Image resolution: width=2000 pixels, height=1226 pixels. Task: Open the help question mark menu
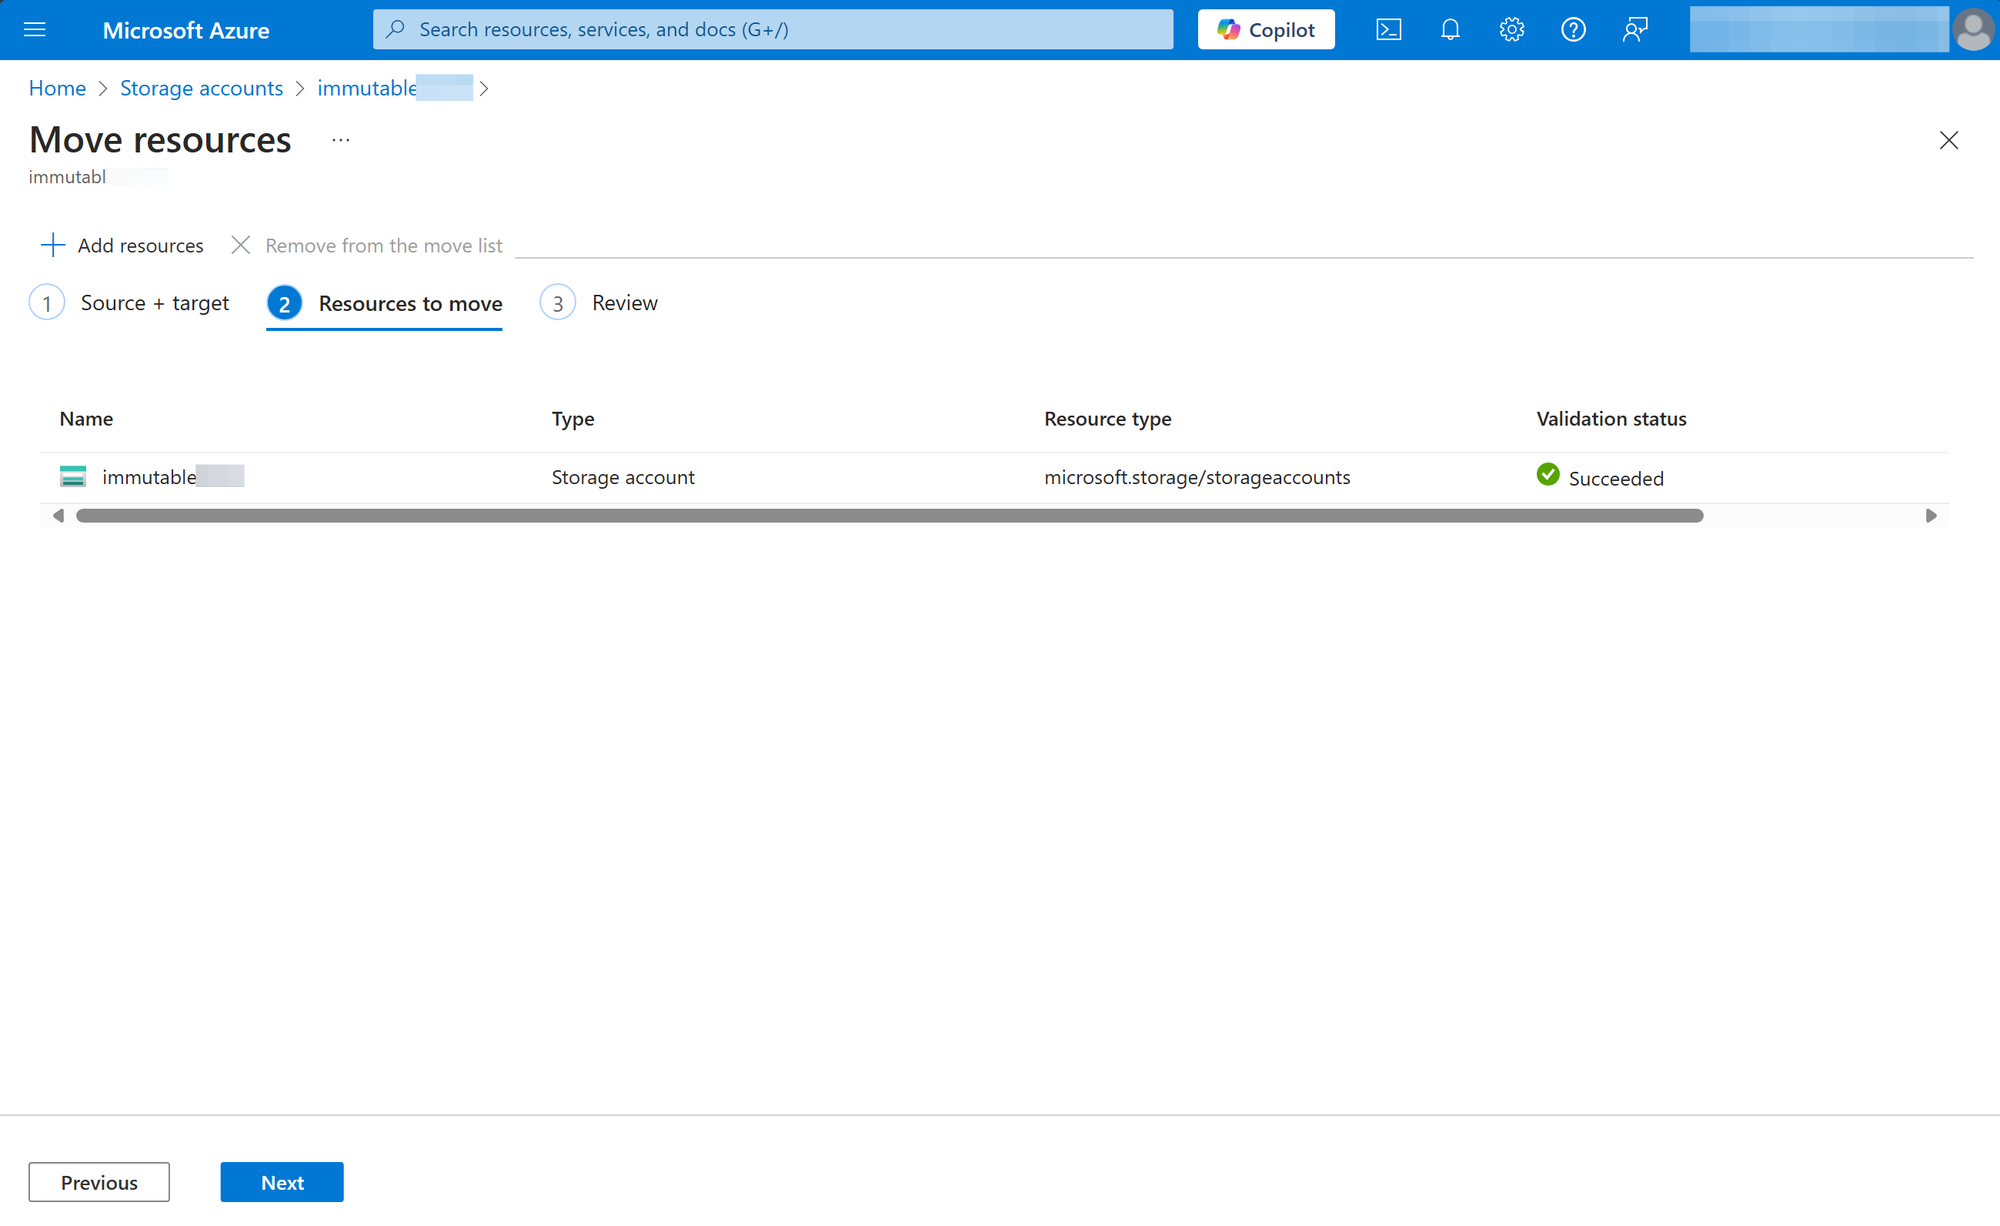1573,30
